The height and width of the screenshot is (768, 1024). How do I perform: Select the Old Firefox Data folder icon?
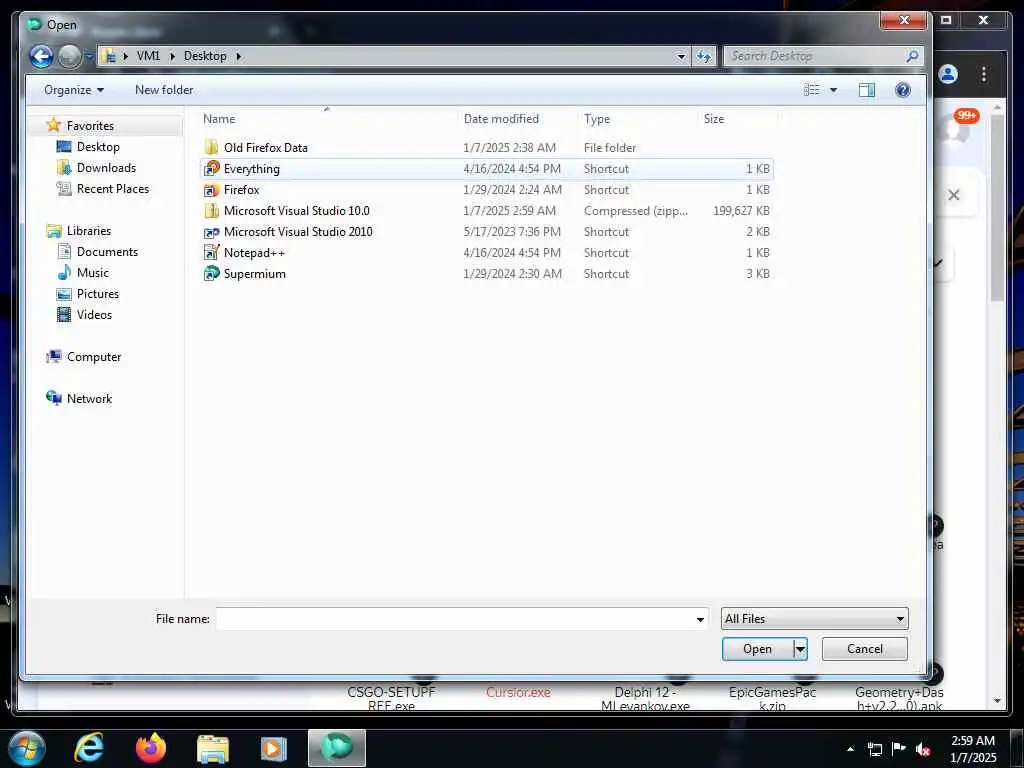pyautogui.click(x=211, y=147)
